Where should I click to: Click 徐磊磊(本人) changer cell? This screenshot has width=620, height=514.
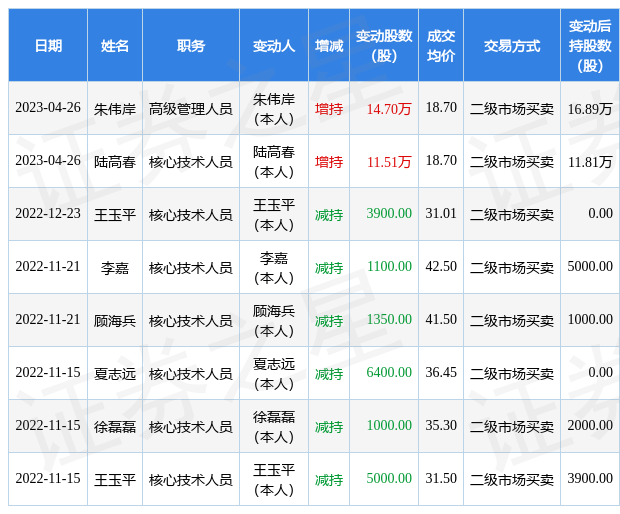[274, 427]
